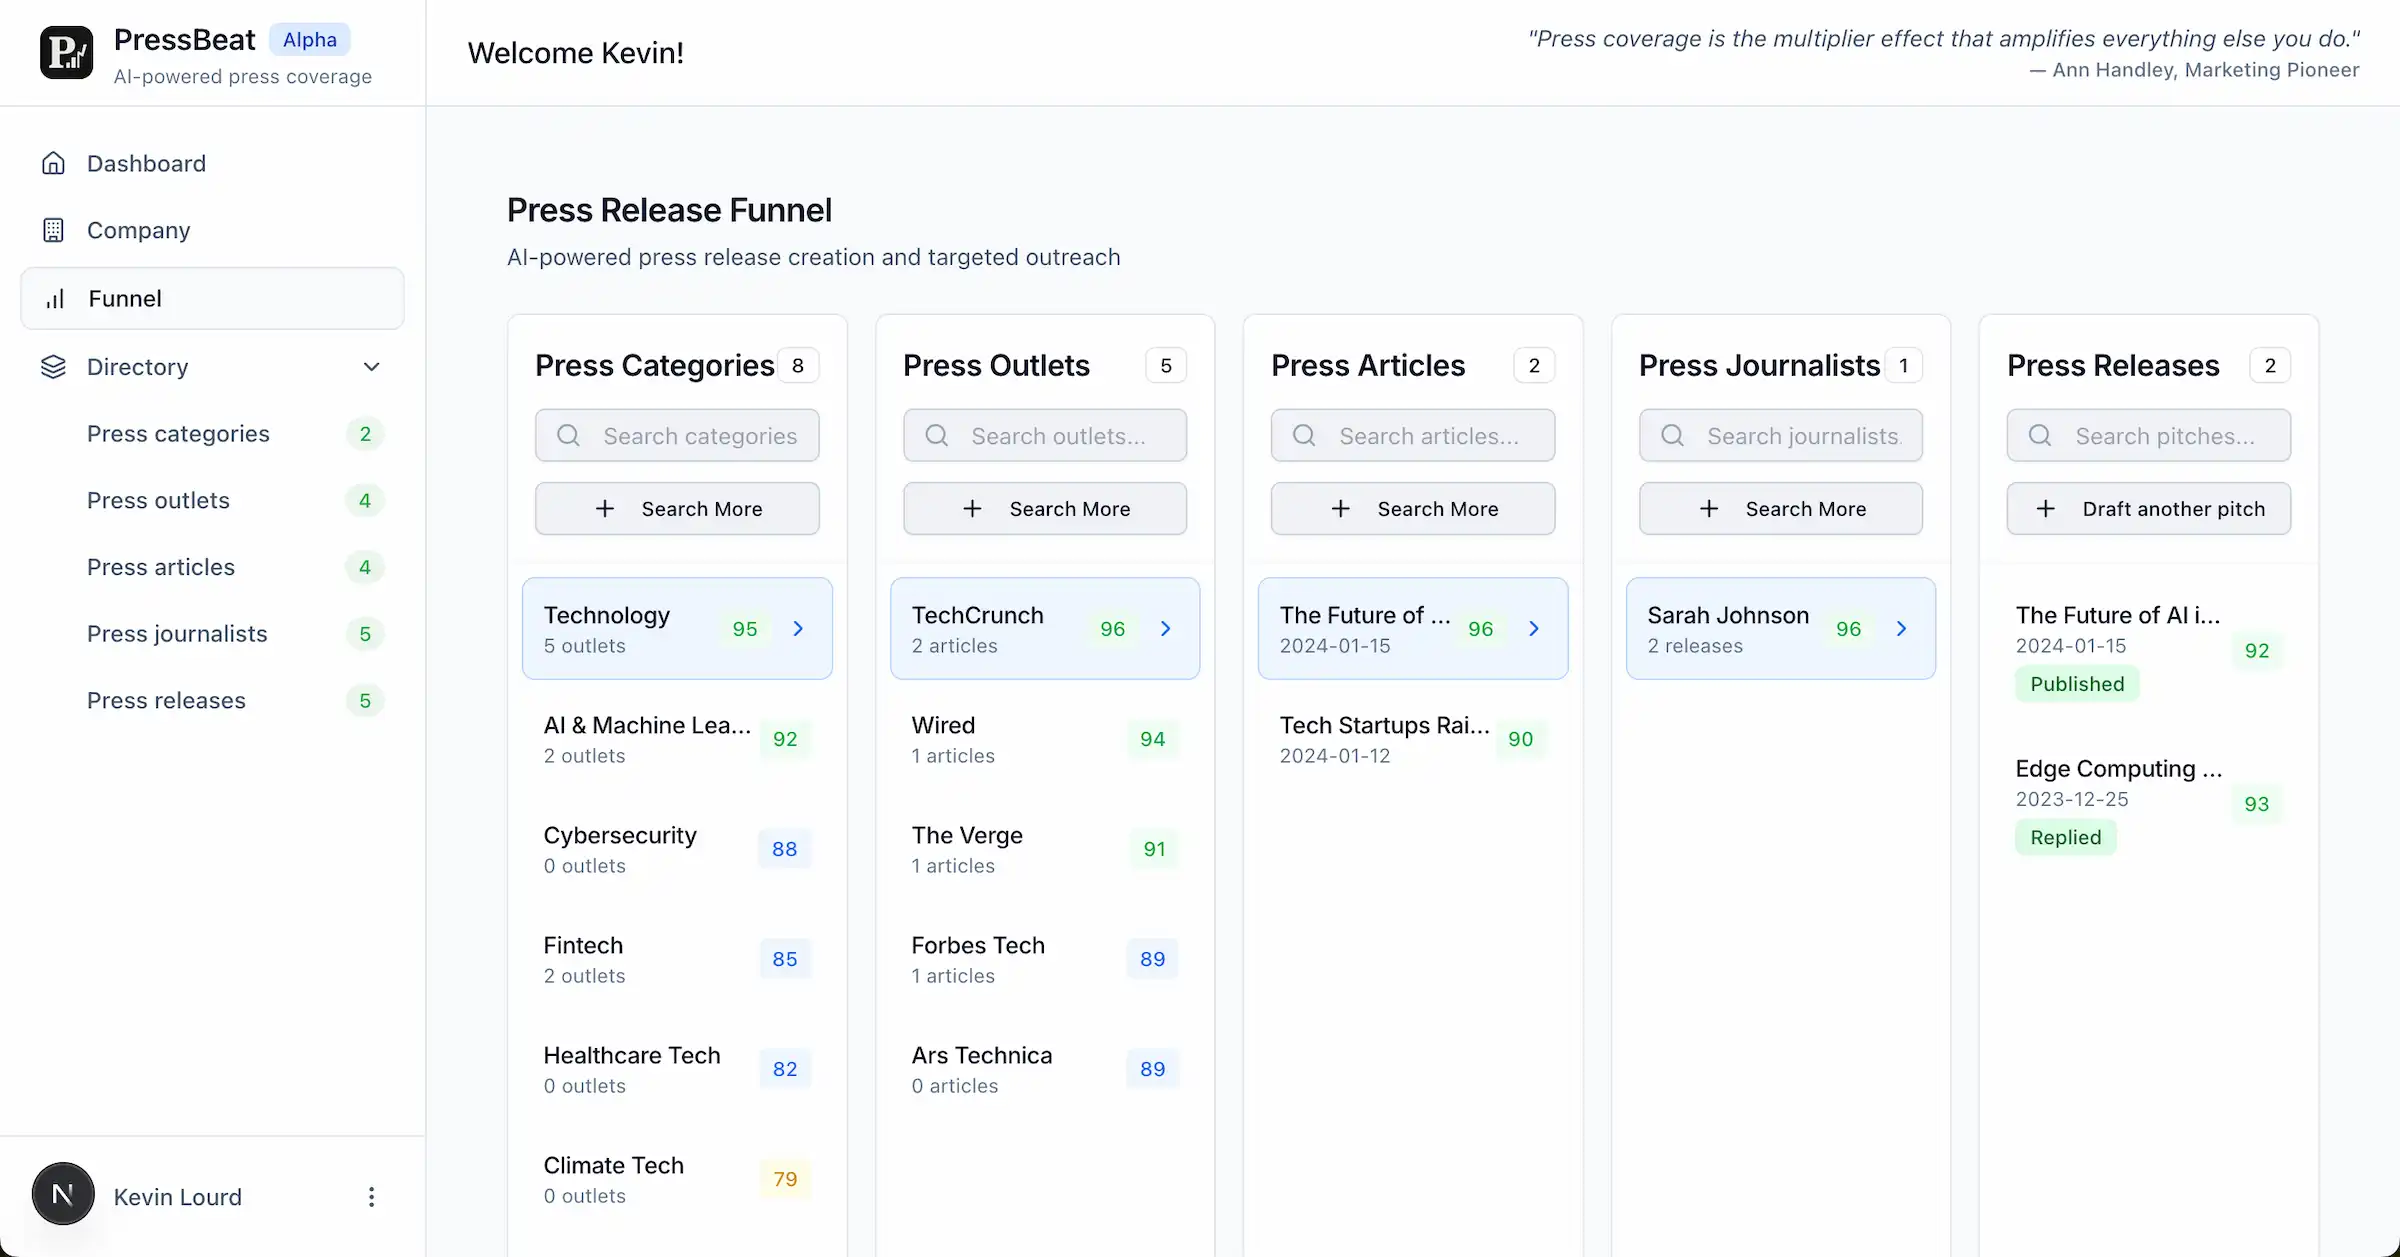
Task: Click the Funnel bar-chart icon
Action: [55, 298]
